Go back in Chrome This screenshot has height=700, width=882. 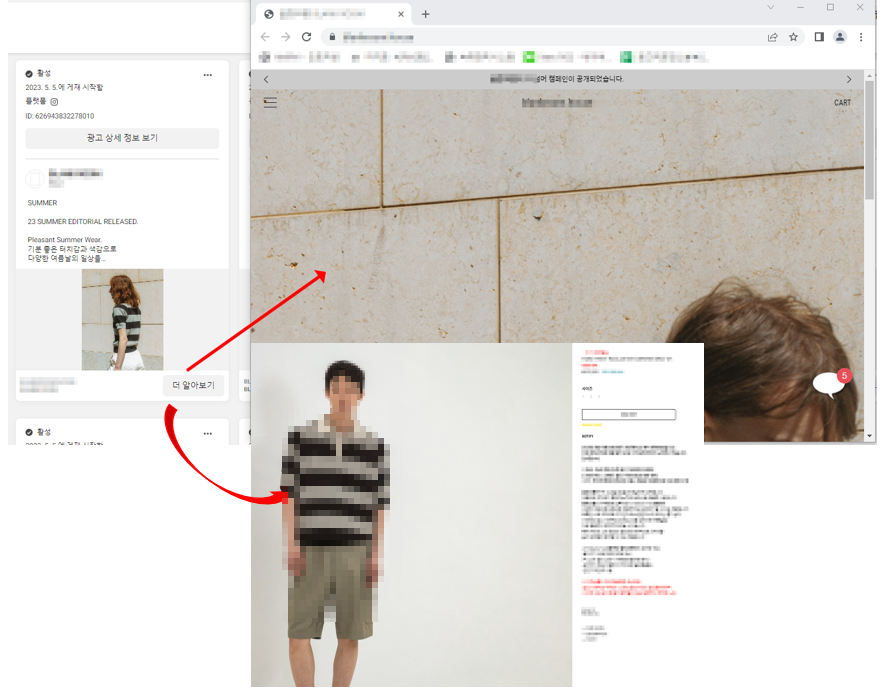(x=265, y=37)
